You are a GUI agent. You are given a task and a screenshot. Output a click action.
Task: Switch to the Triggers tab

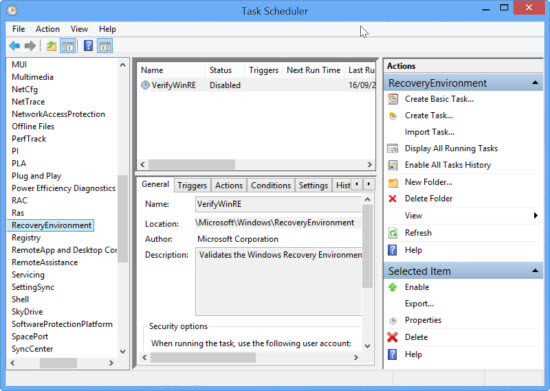click(192, 185)
